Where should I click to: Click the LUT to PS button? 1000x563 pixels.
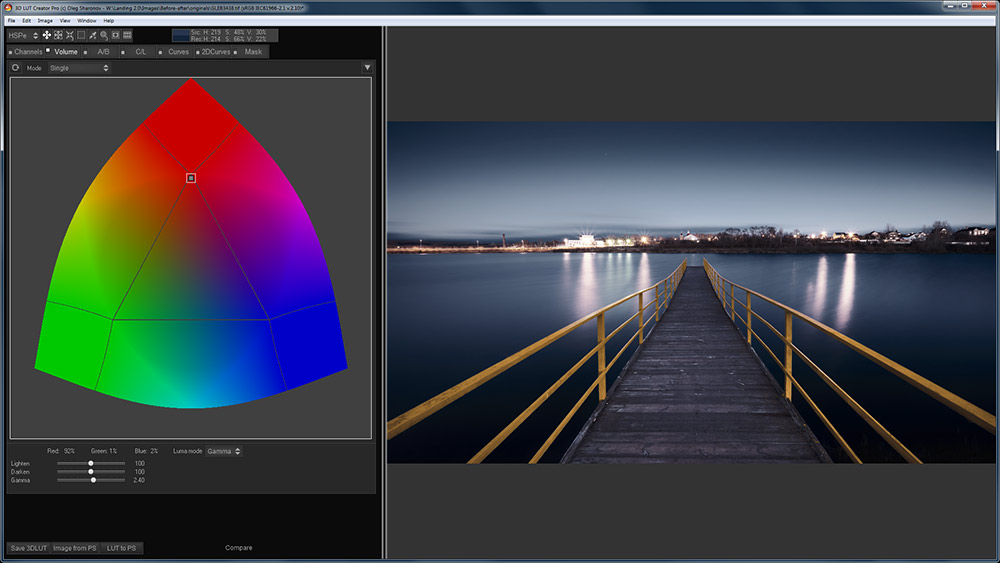point(121,548)
